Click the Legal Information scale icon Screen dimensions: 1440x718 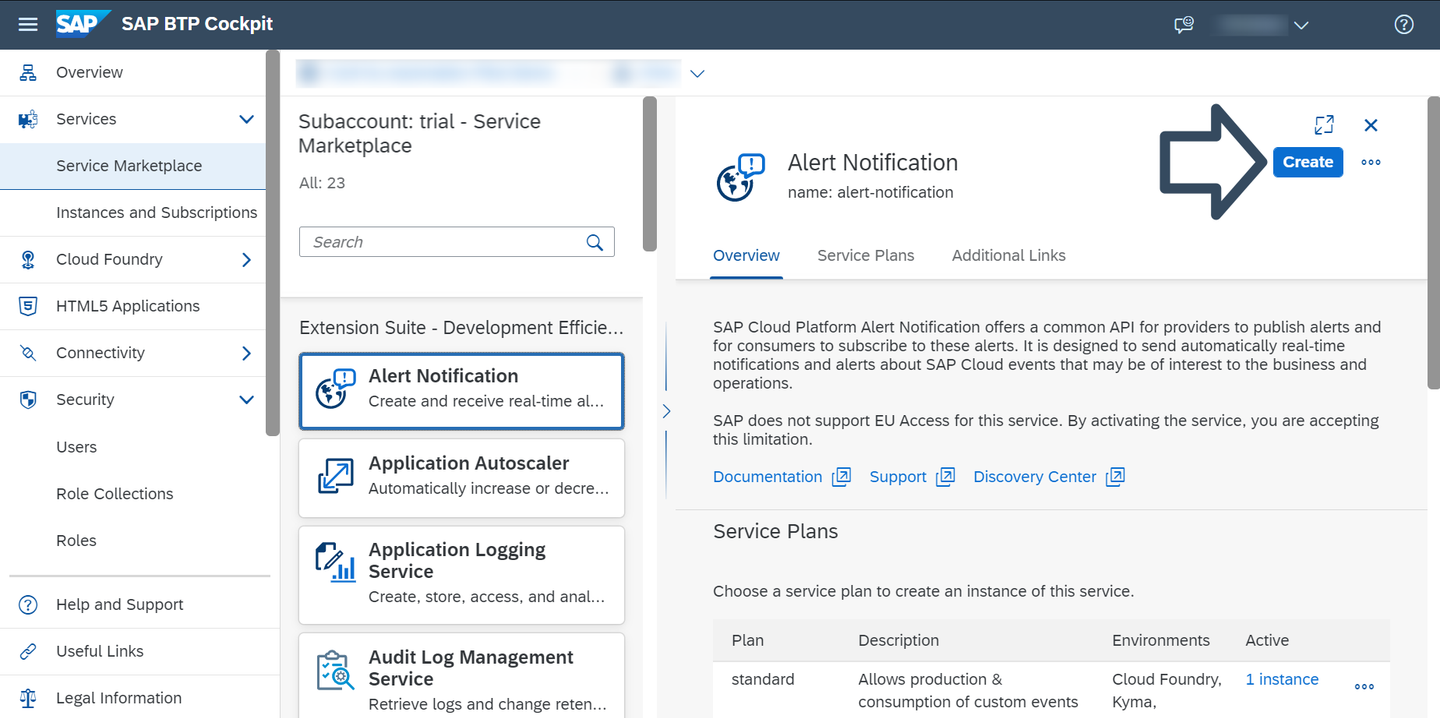pos(28,698)
